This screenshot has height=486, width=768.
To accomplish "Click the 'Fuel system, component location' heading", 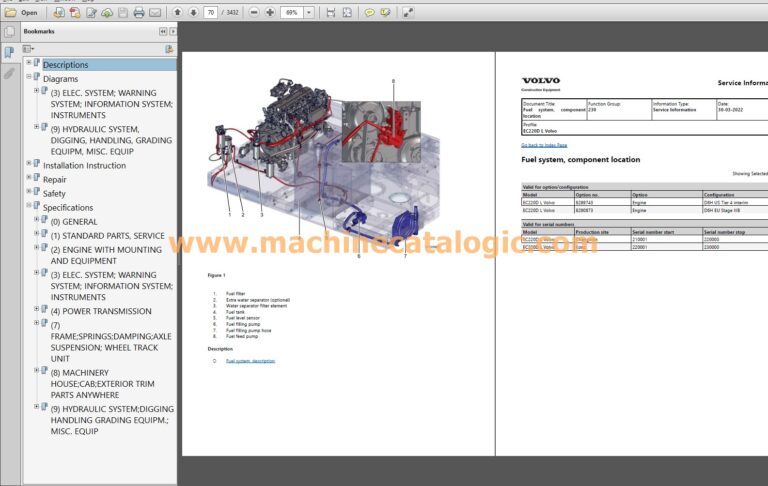I will (580, 160).
